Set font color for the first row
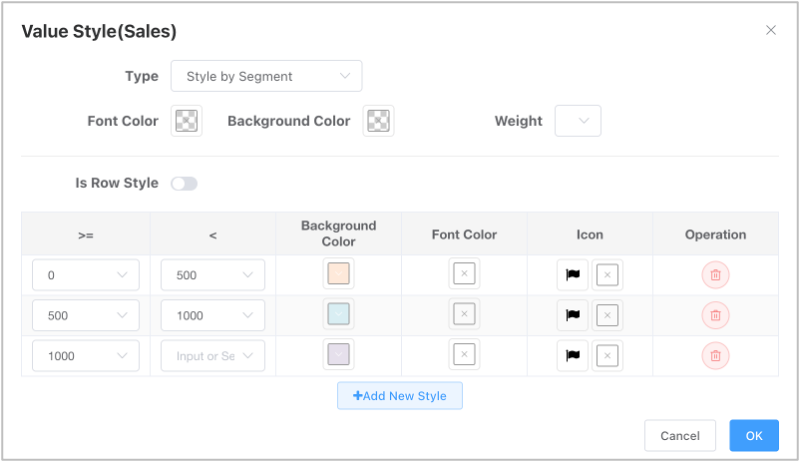This screenshot has height=462, width=800. tap(464, 273)
